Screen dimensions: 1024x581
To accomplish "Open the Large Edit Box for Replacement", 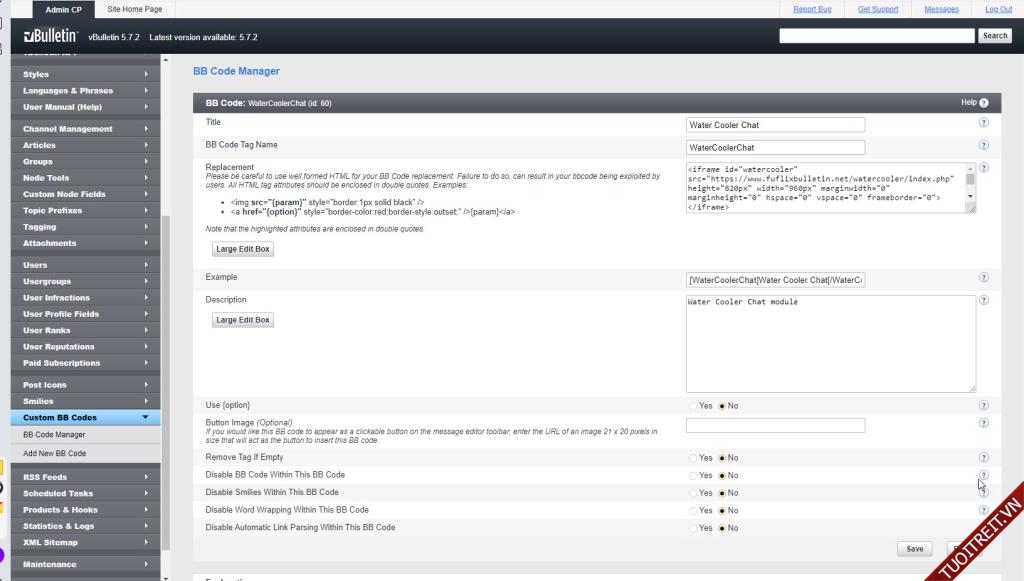I will pos(242,249).
